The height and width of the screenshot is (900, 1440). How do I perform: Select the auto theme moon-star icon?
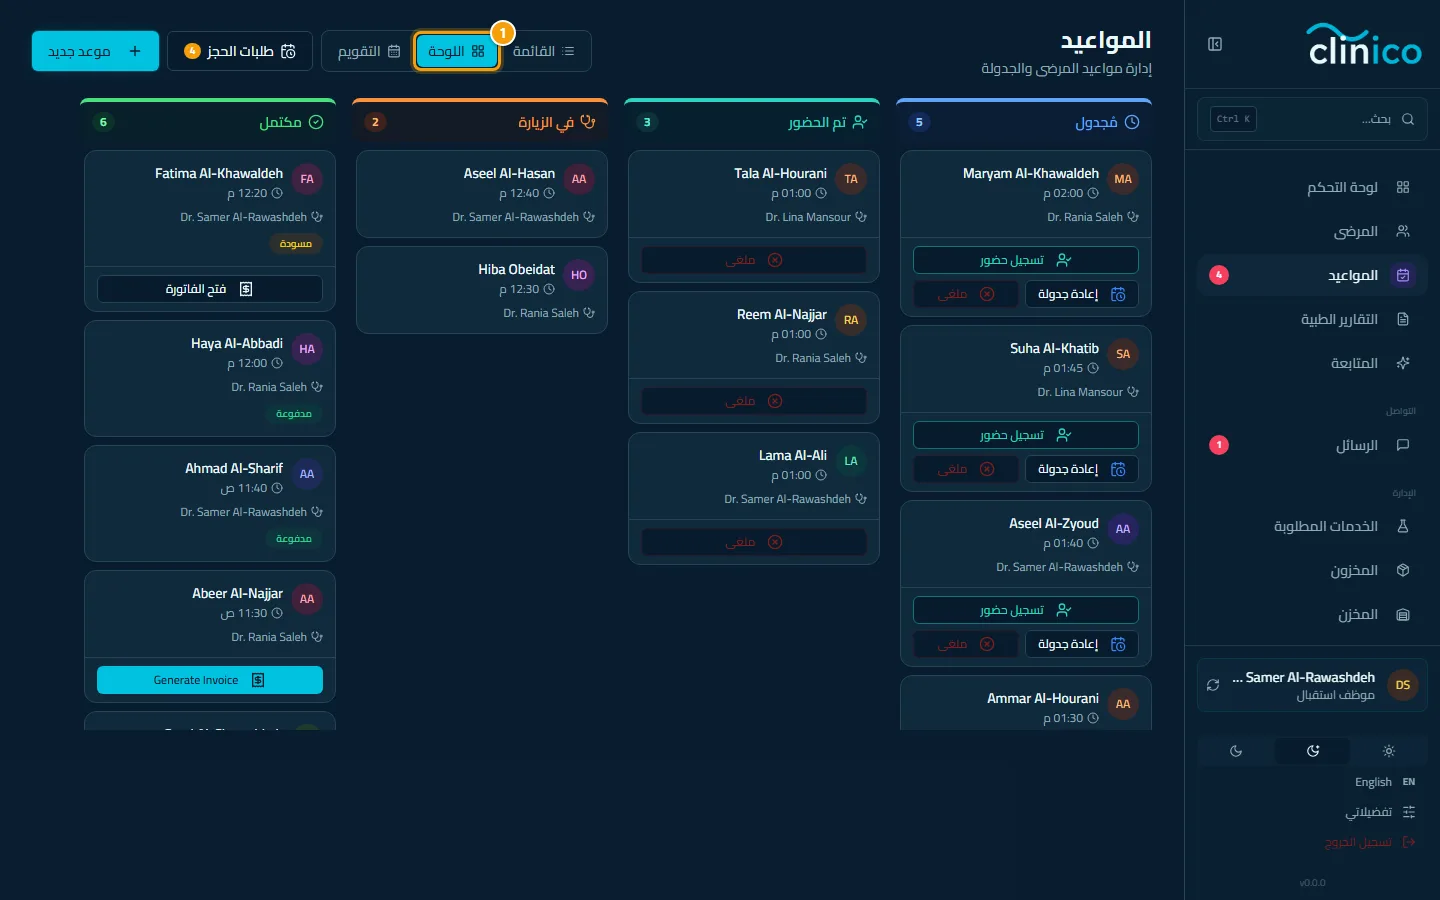coord(1313,751)
